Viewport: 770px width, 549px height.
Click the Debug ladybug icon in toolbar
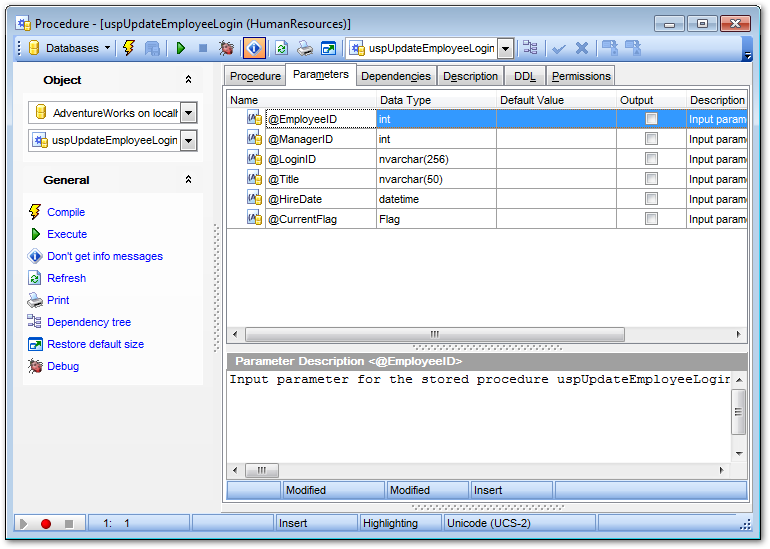click(226, 48)
